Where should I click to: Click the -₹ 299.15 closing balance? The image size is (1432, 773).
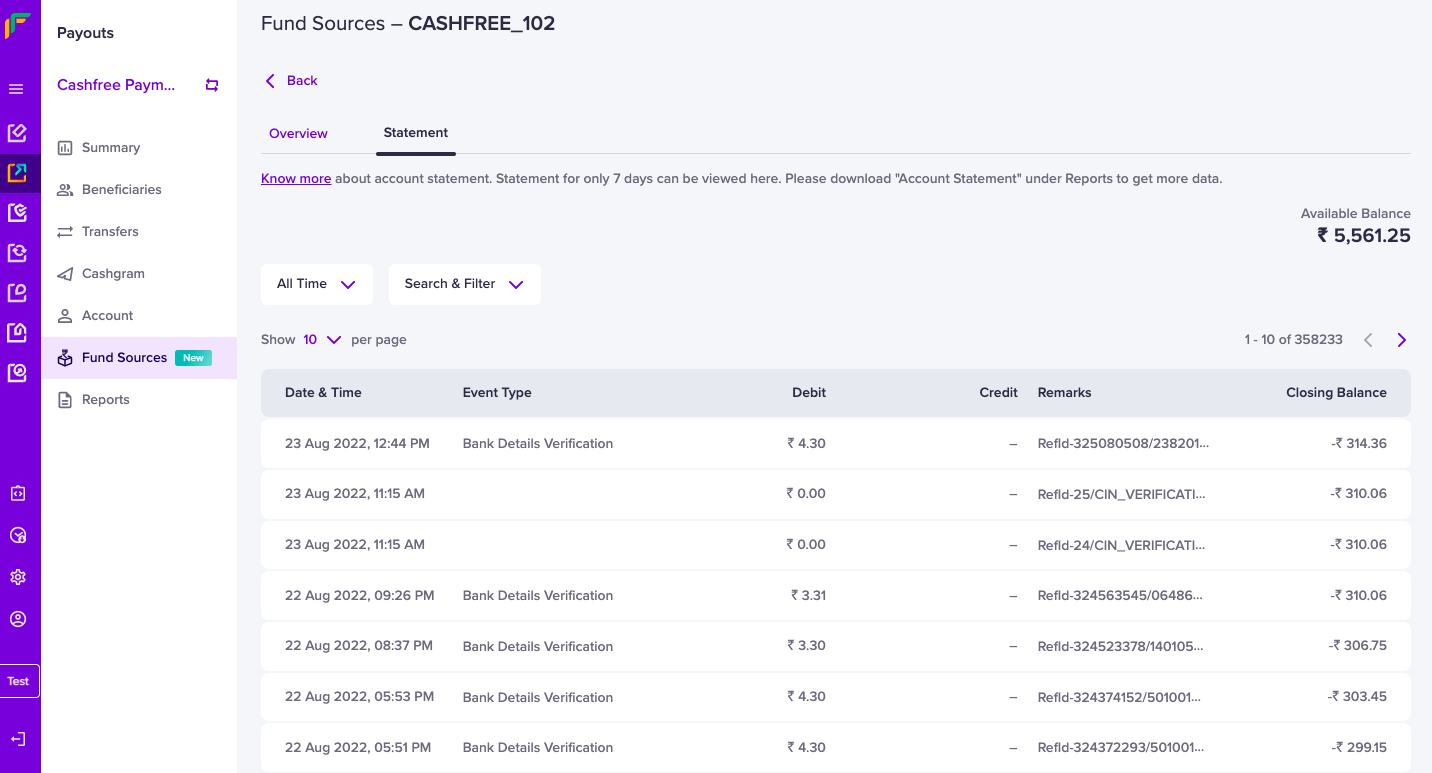[1359, 748]
